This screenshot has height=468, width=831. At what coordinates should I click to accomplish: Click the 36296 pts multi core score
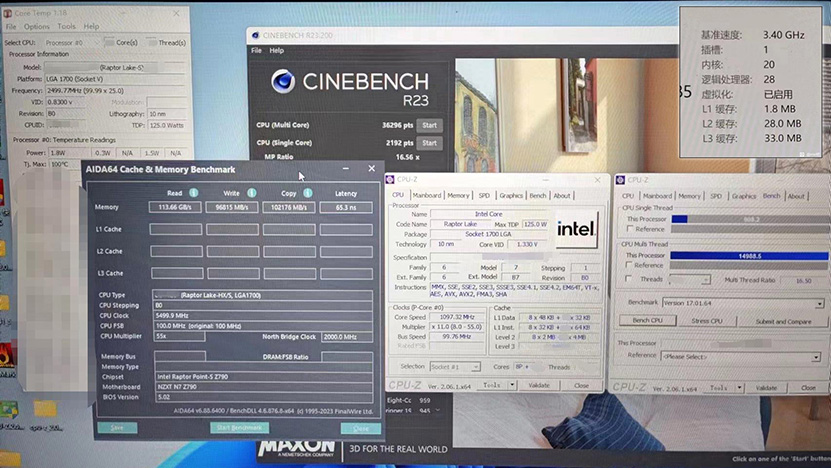[x=397, y=126]
